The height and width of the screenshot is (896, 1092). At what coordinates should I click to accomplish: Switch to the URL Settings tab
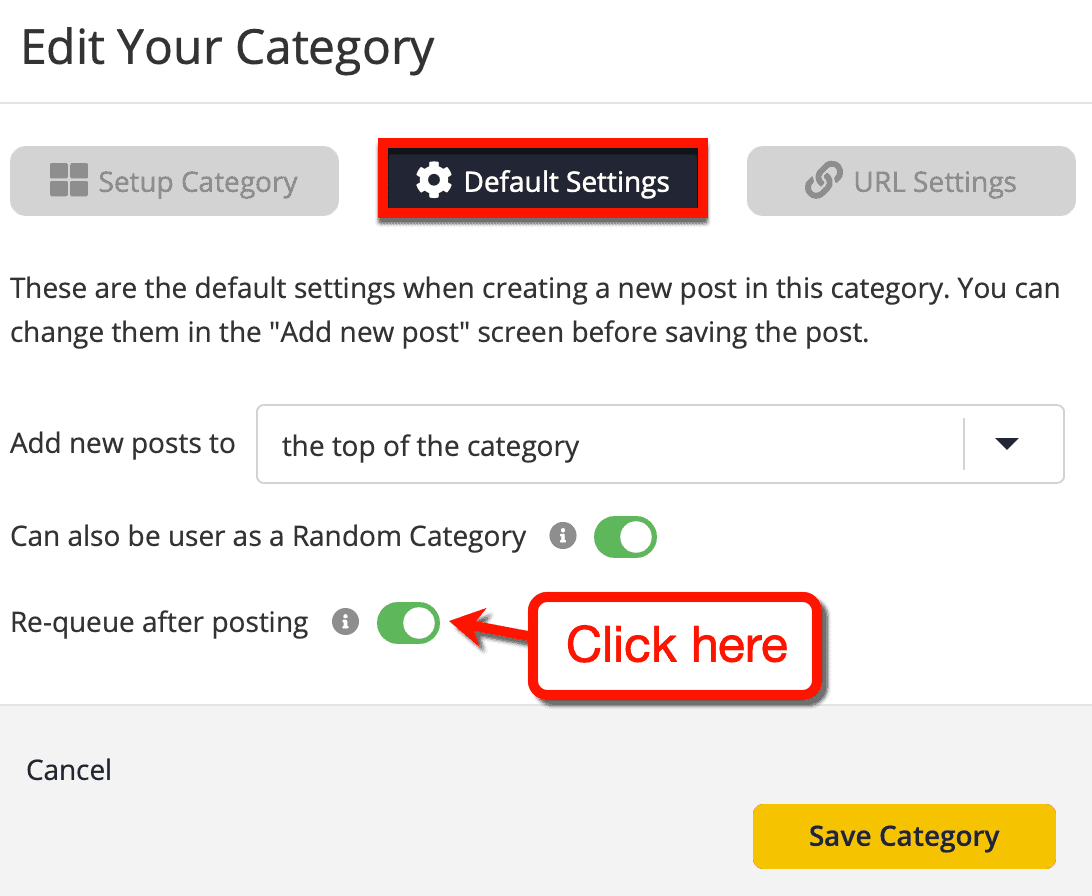click(x=910, y=181)
